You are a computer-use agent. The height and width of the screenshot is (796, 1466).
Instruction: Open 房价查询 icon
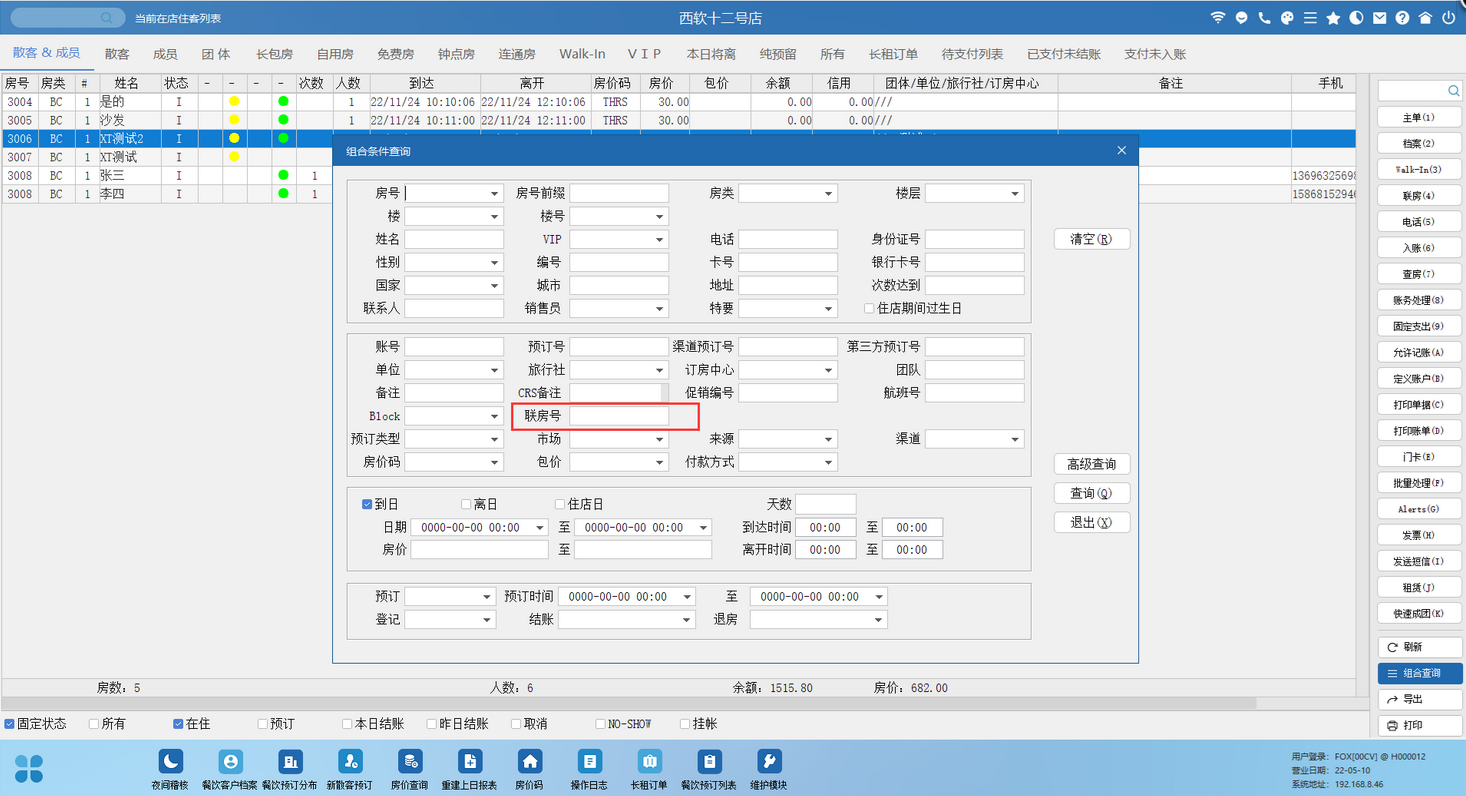point(410,761)
